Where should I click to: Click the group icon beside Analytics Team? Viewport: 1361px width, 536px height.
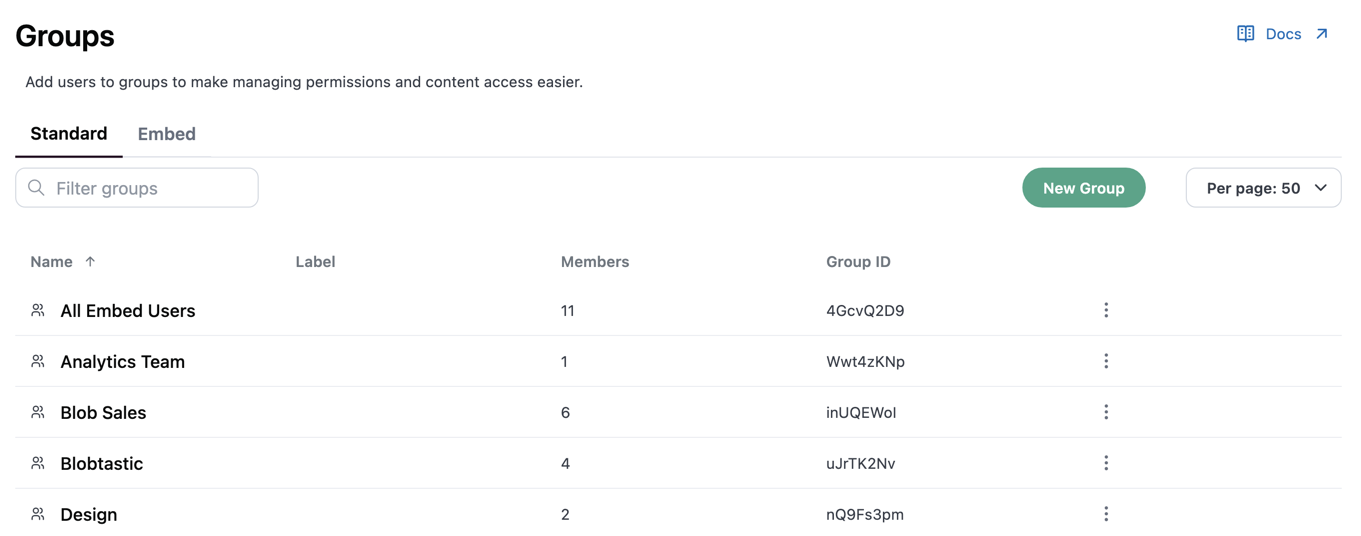[x=38, y=361]
